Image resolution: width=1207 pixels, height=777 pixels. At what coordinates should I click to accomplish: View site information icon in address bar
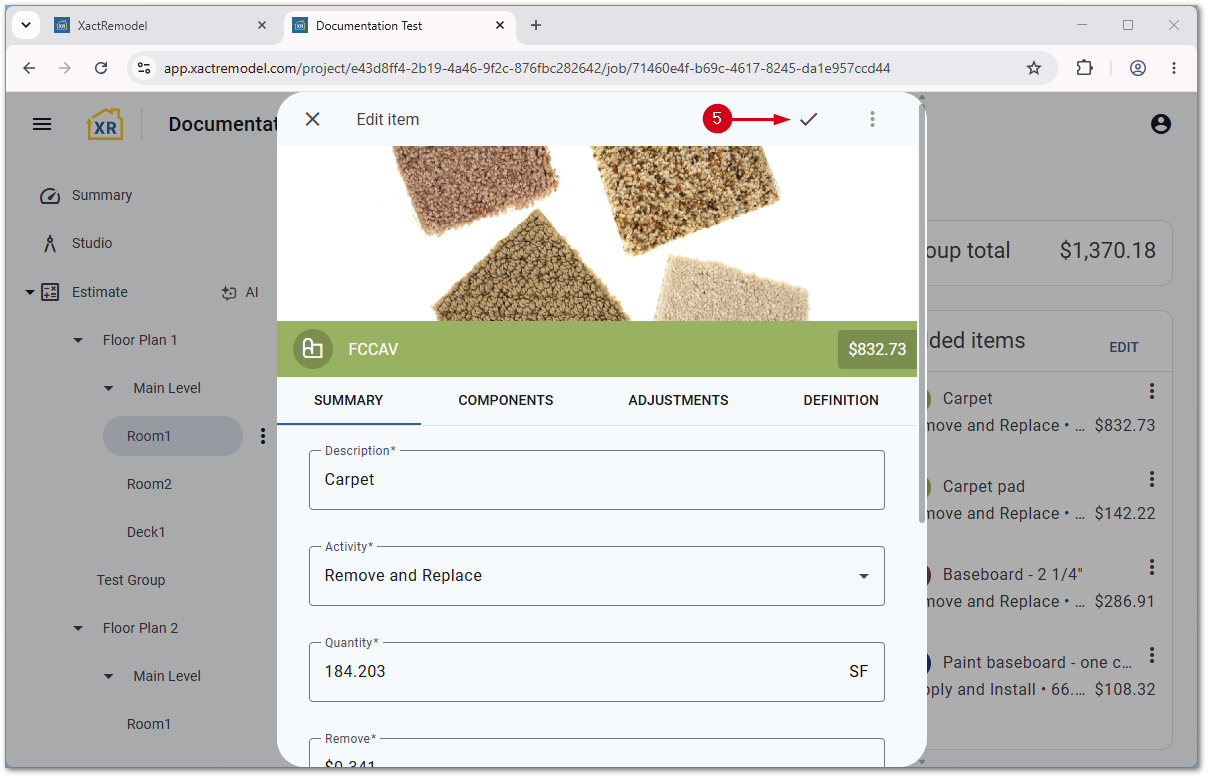click(144, 68)
